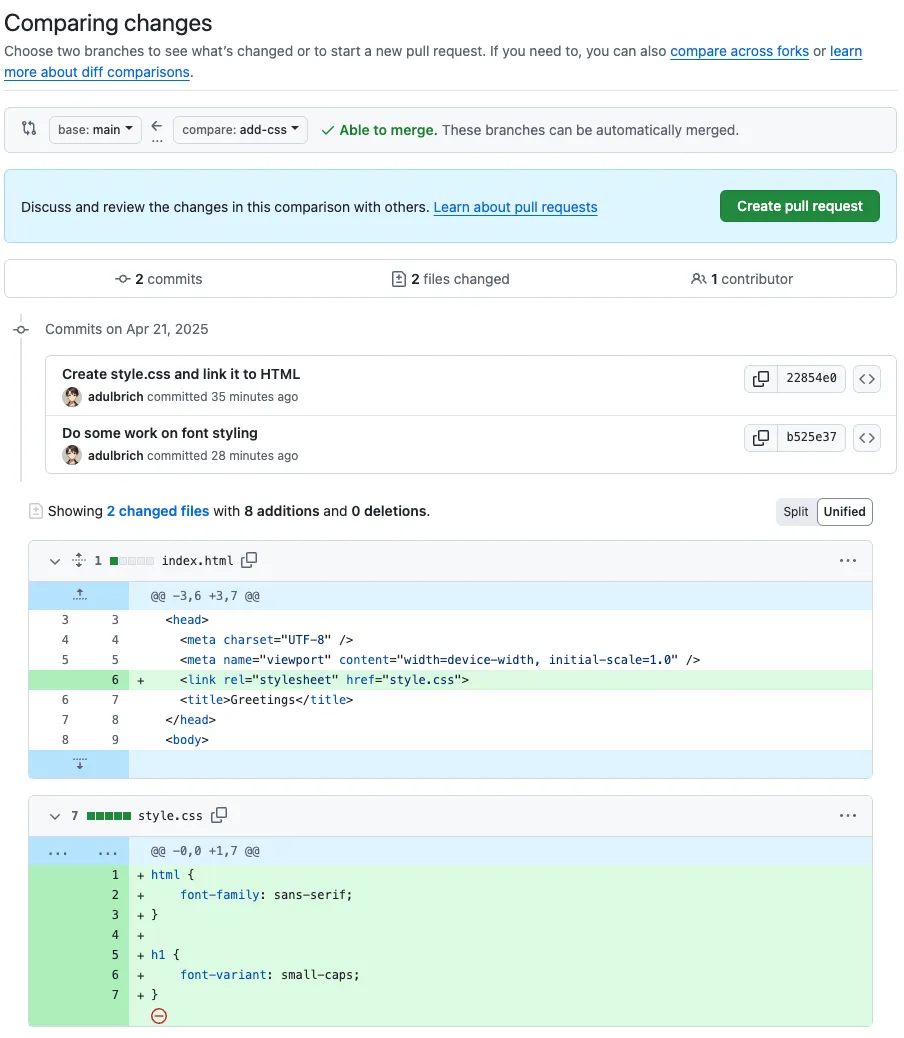Select the 2 commits tab
Screen dimensions: 904x1038
[159, 279]
